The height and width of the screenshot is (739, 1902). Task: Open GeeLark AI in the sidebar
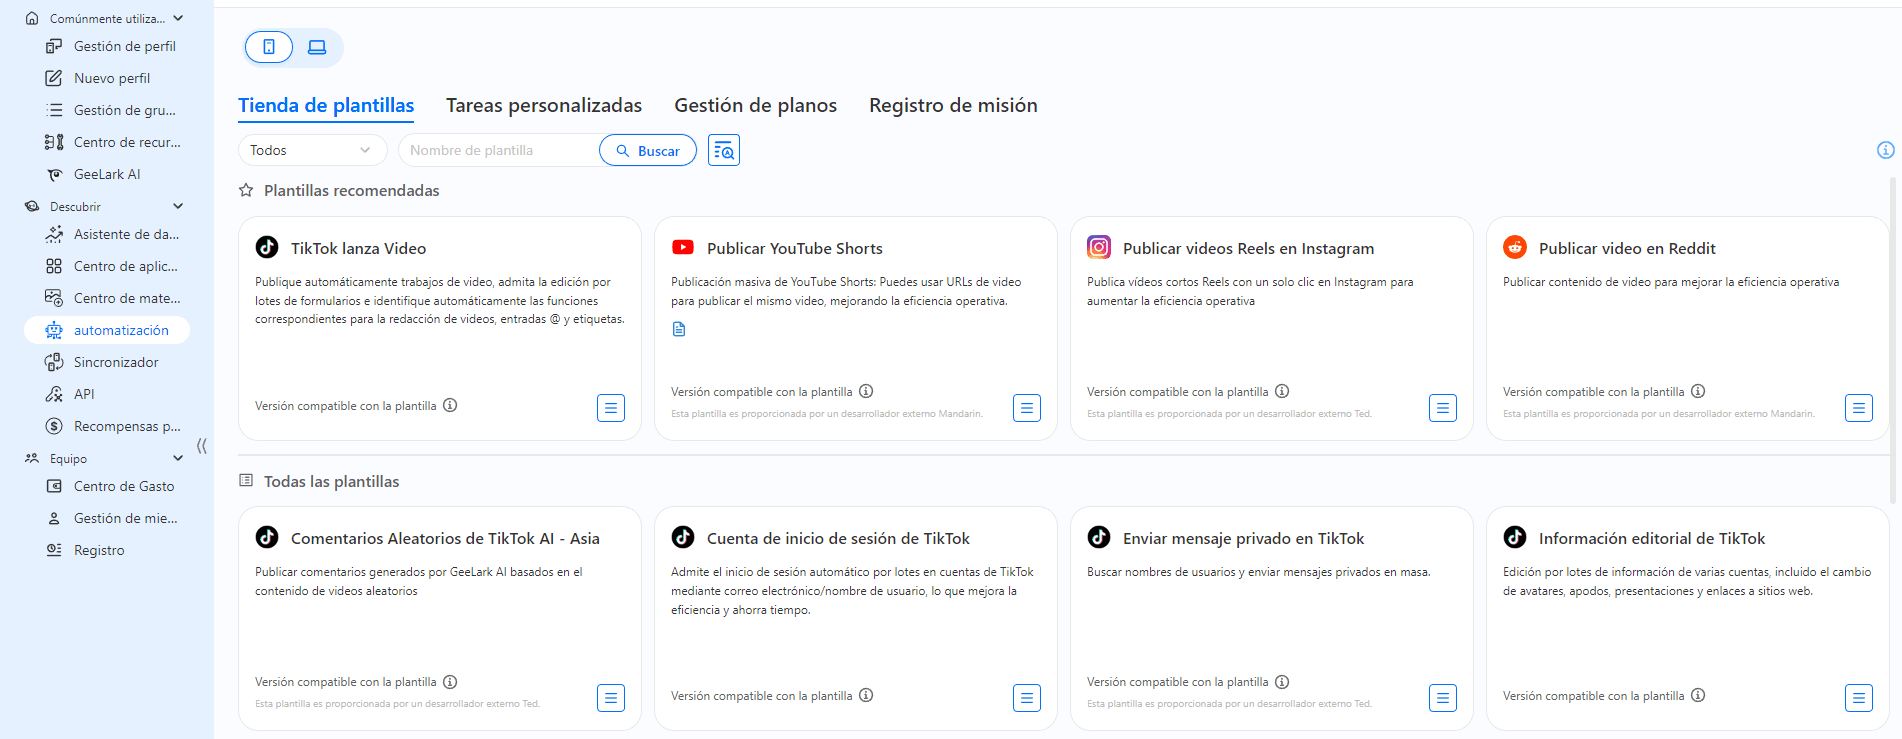point(107,174)
